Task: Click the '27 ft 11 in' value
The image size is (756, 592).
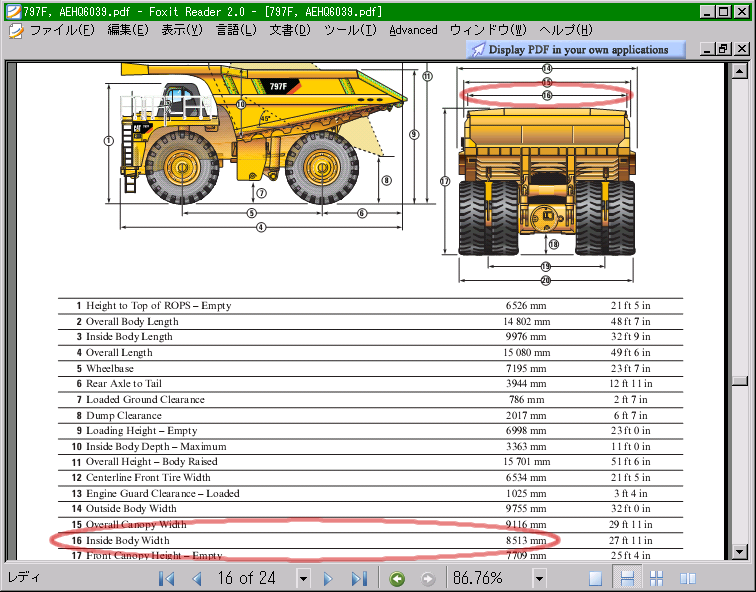Action: pos(631,540)
